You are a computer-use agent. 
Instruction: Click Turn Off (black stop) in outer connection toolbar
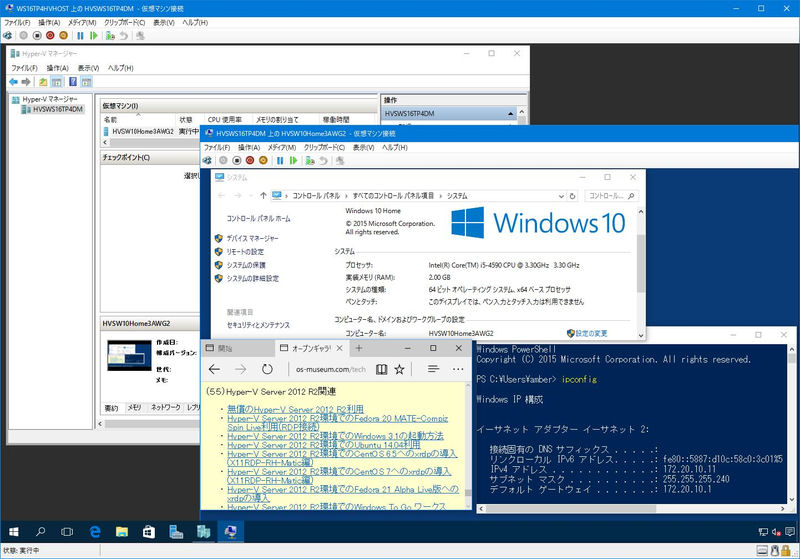37,36
